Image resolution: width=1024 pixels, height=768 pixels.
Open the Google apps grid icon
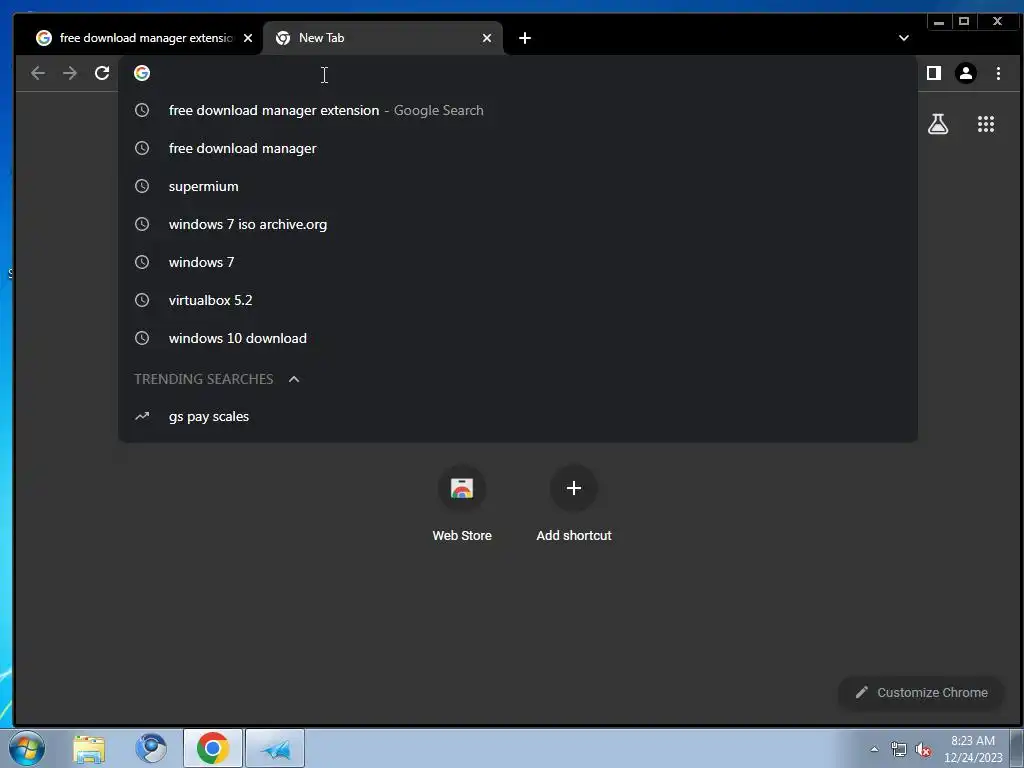pos(985,124)
